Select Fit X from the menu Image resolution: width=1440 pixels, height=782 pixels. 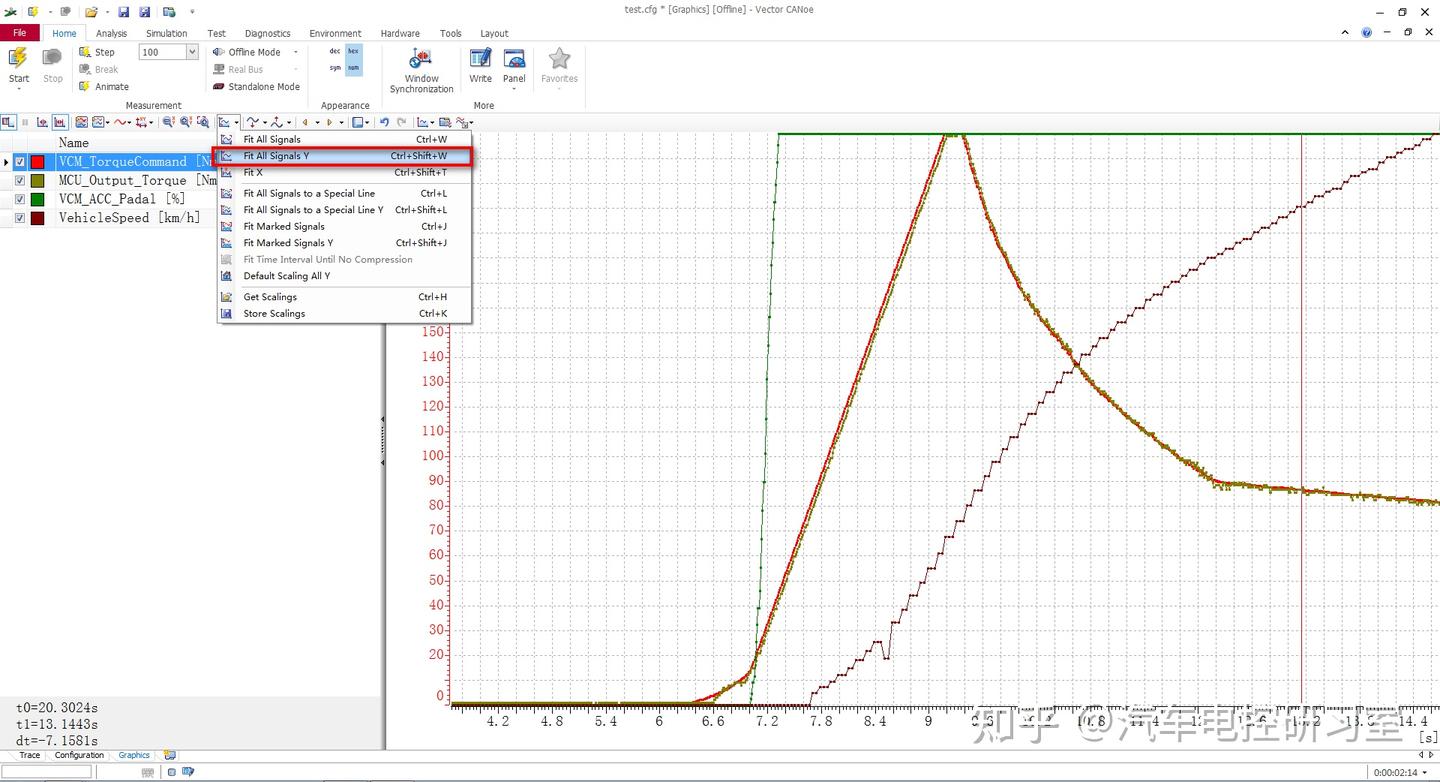[344, 173]
